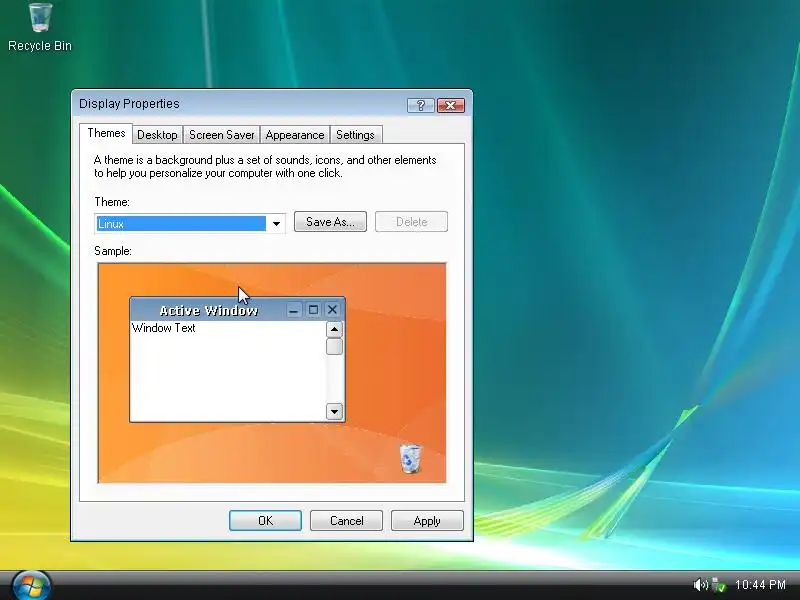Click scroll down arrow in sample window
The height and width of the screenshot is (600, 800).
click(x=334, y=411)
